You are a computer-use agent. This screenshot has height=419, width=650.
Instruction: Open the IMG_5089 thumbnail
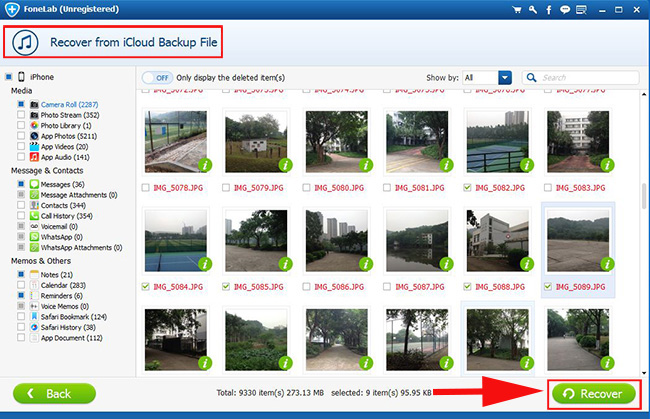[578, 240]
